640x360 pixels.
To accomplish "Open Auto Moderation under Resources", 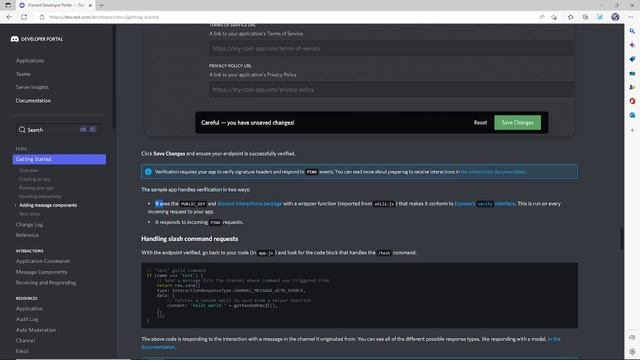I will [x=36, y=330].
